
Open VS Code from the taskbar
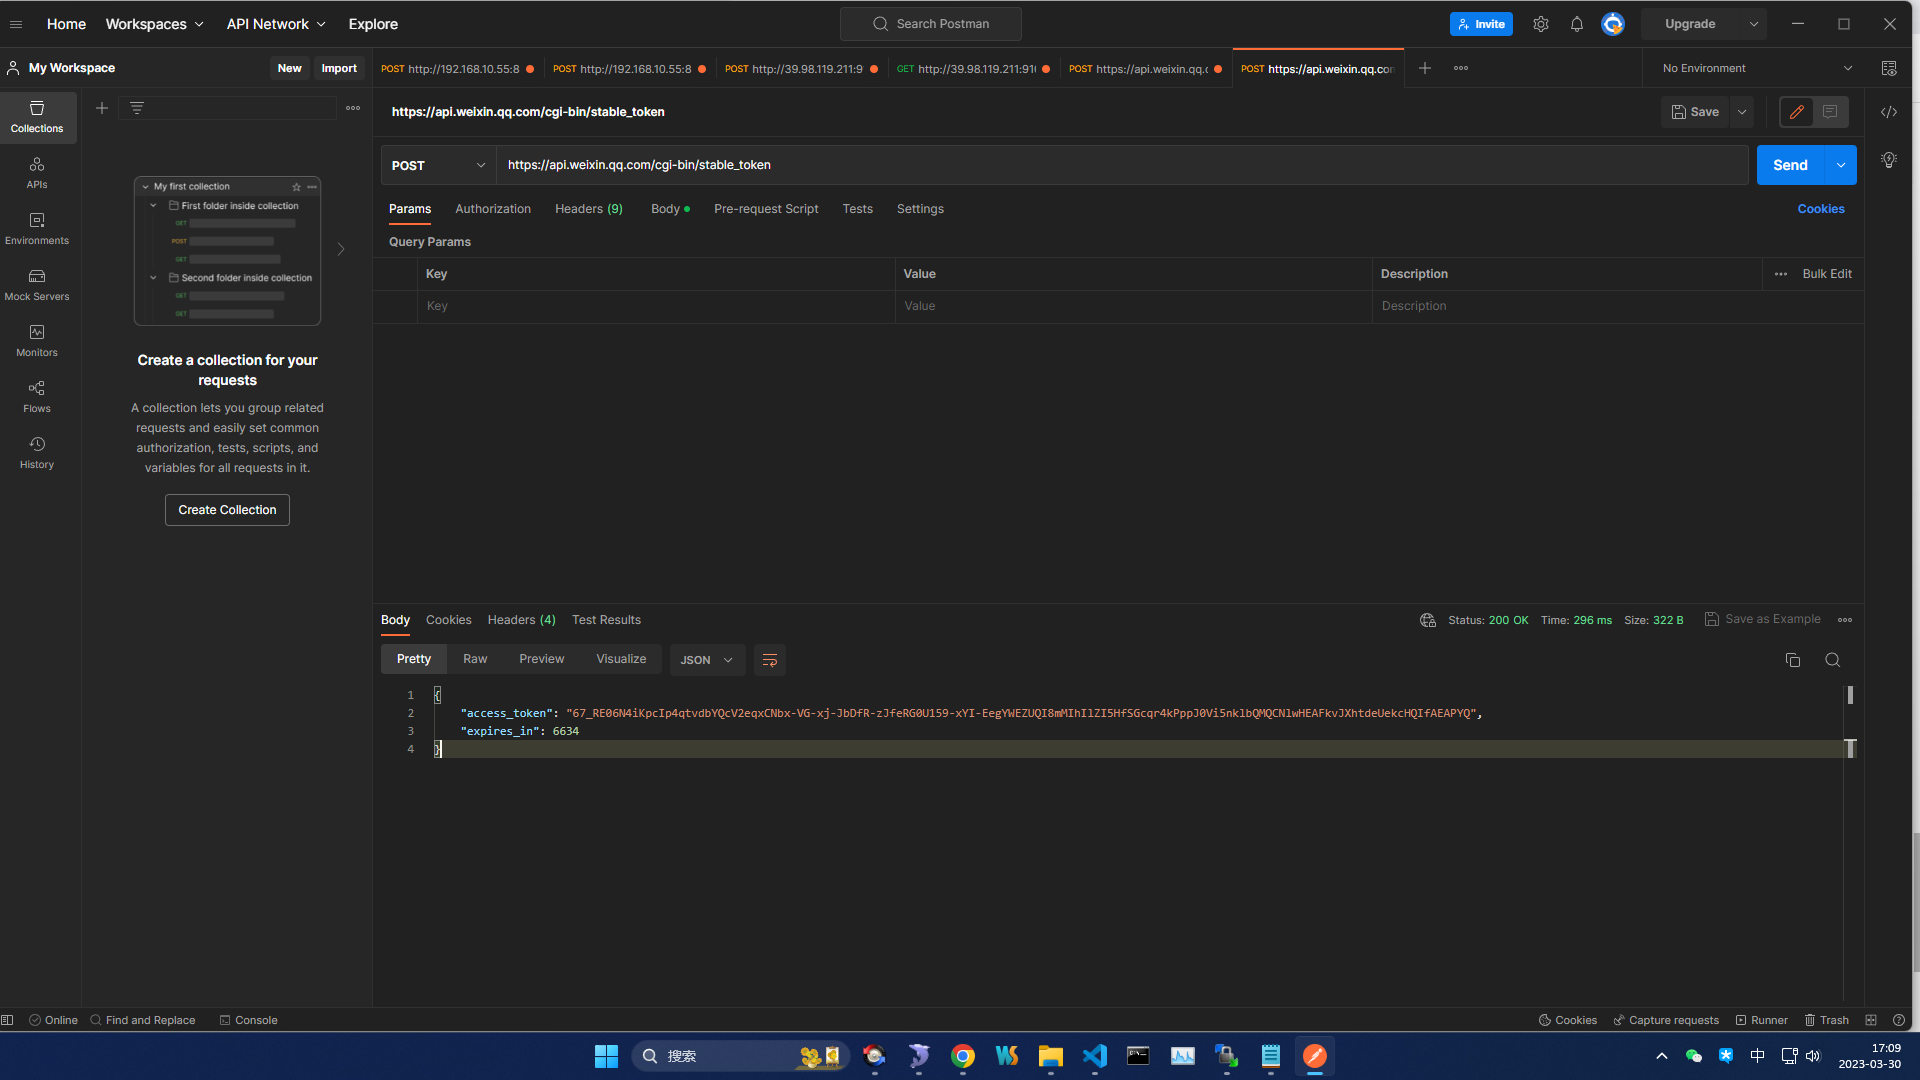click(x=1095, y=1056)
